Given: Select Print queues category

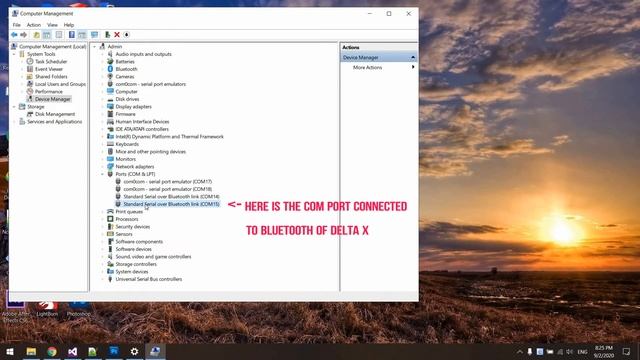Looking at the screenshot, I should [x=129, y=211].
